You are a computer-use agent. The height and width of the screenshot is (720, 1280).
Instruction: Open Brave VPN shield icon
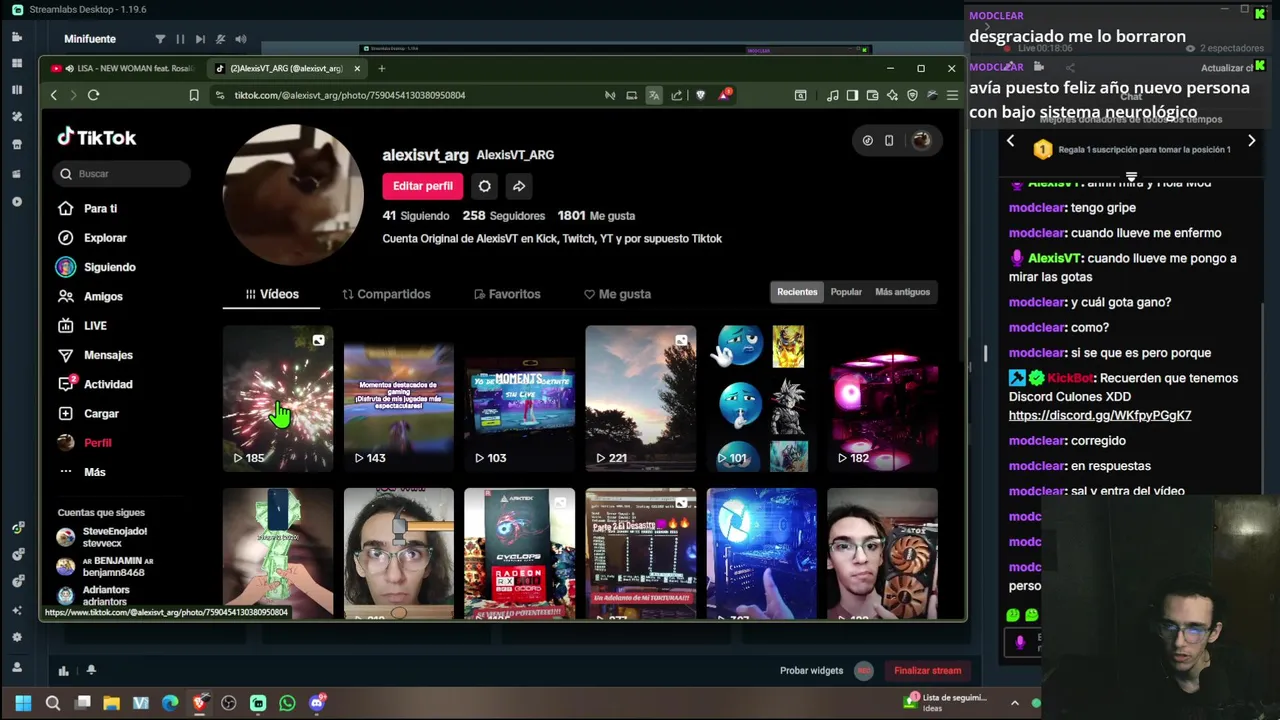point(912,95)
